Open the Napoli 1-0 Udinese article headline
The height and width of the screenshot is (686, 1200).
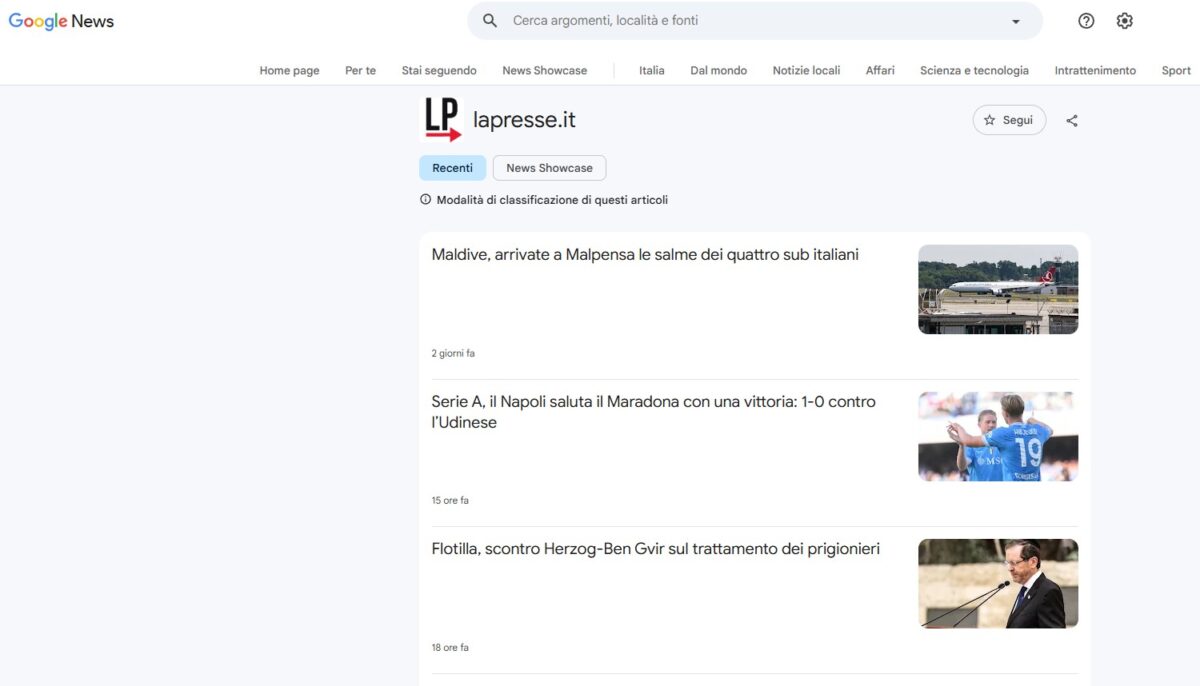[653, 412]
